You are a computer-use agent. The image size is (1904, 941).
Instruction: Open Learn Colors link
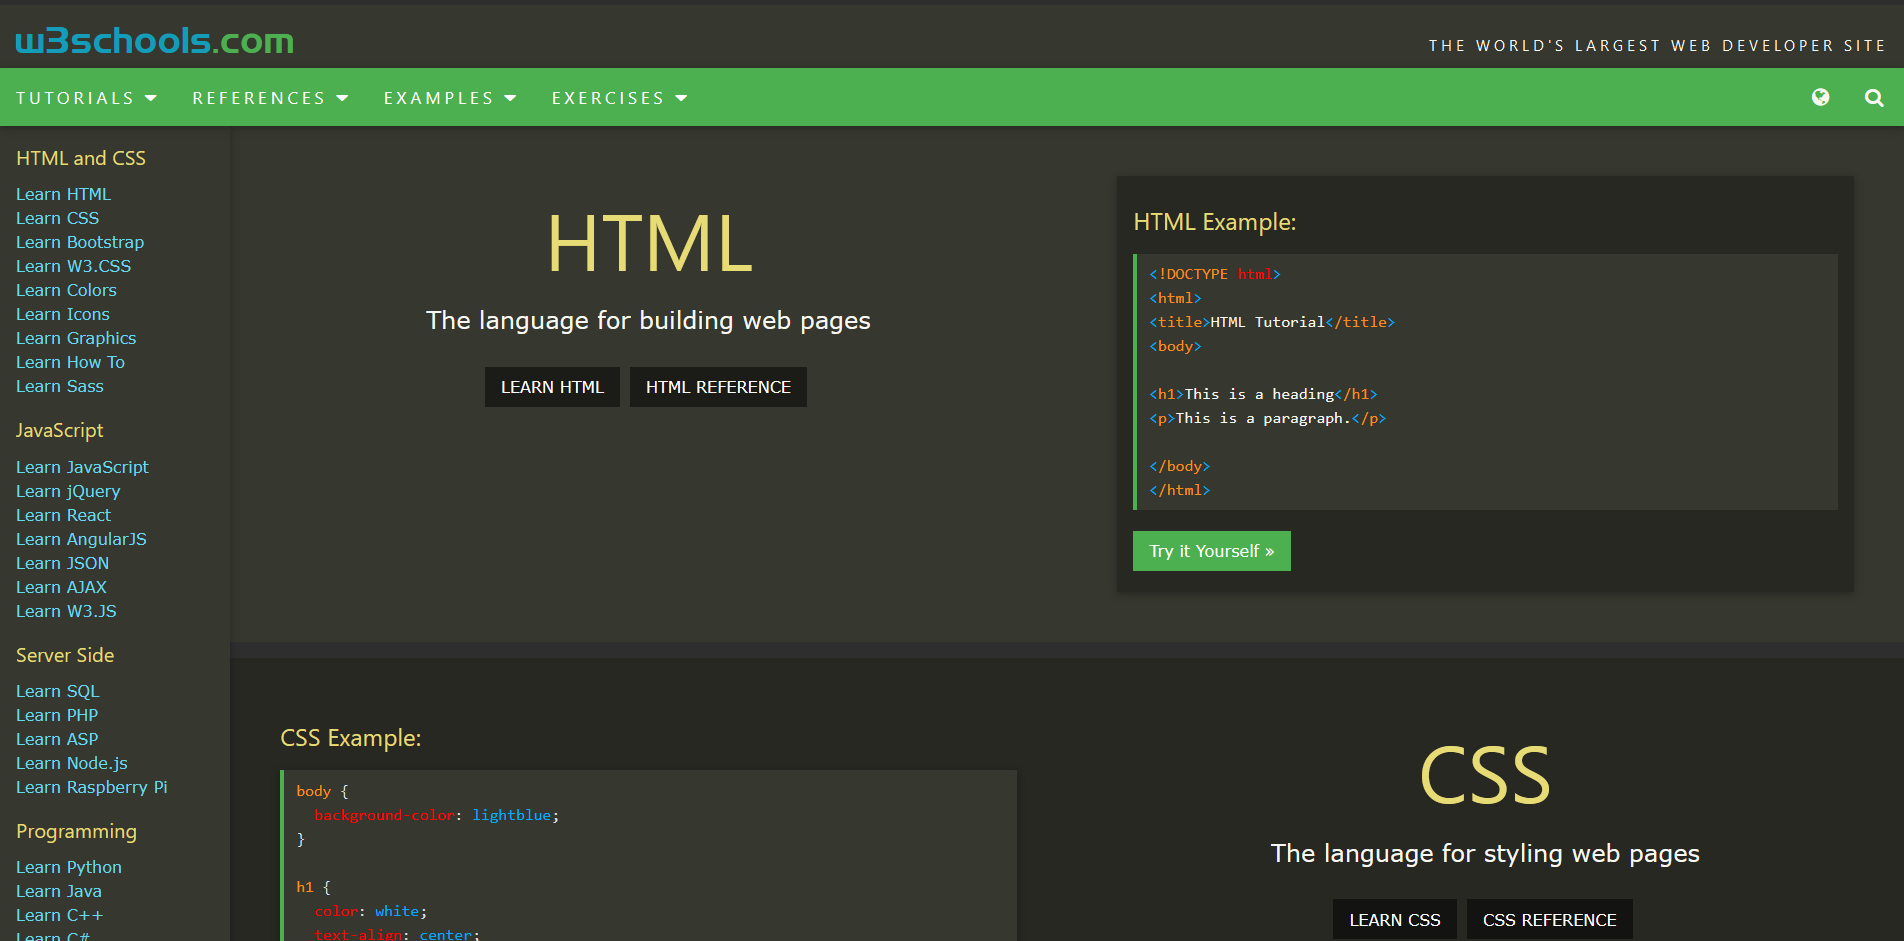pyautogui.click(x=66, y=290)
